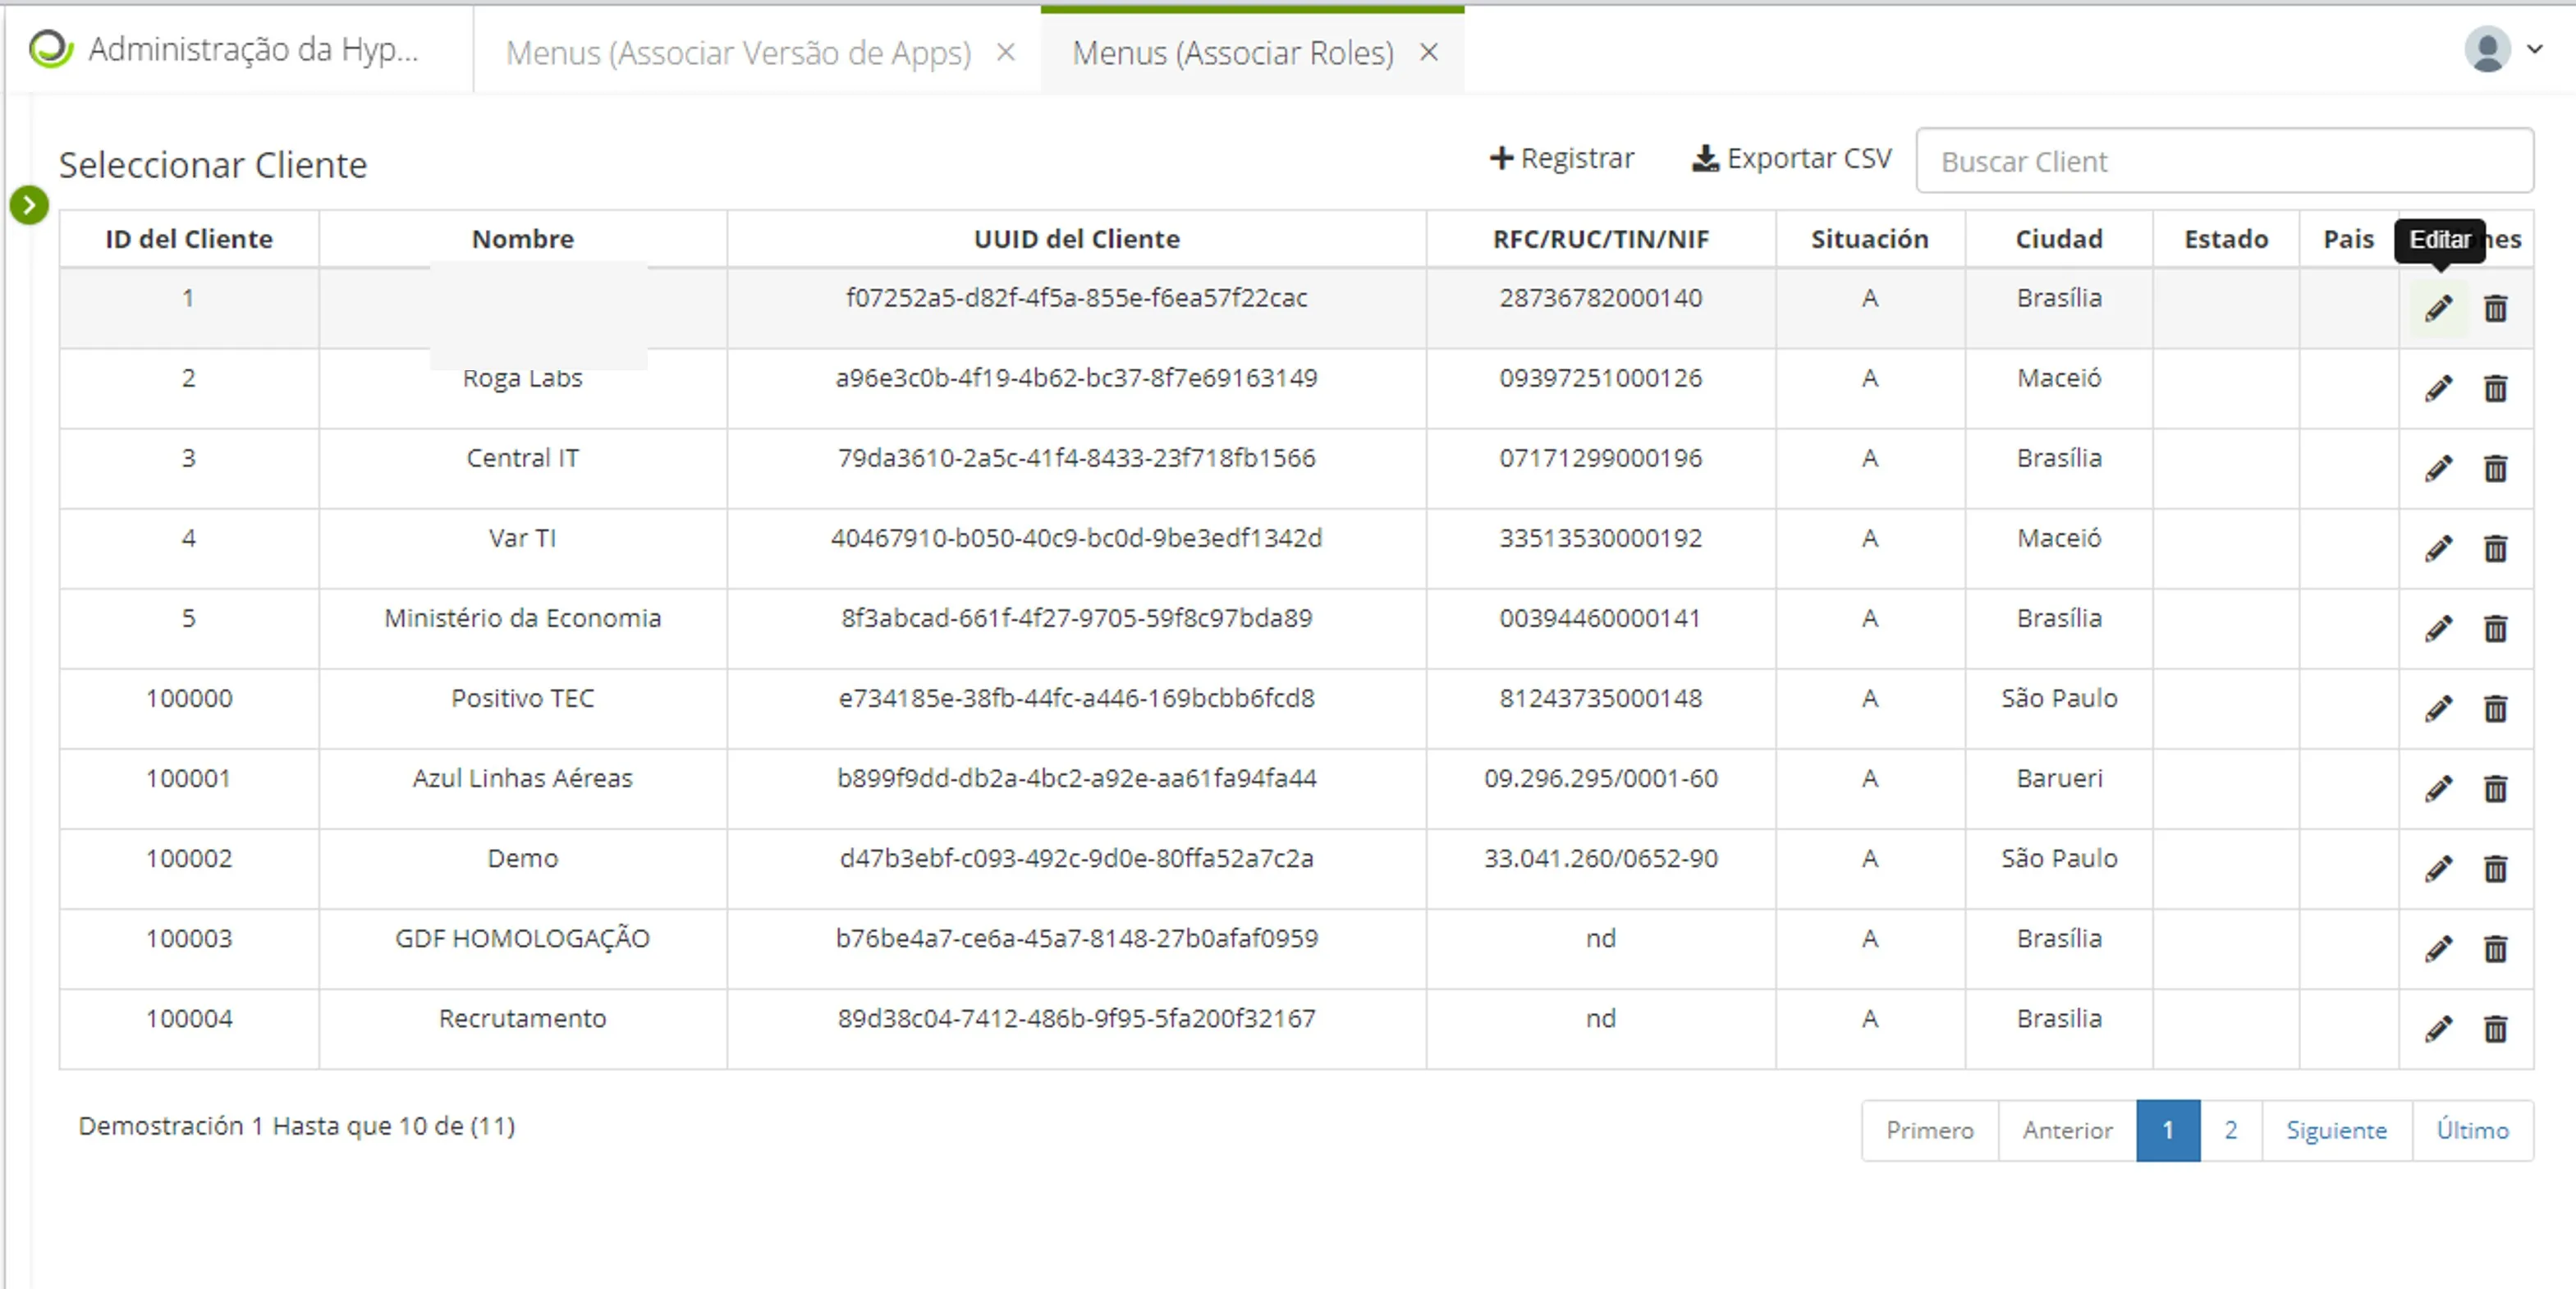Edit the Azul Linhas Aéreas client

point(2438,788)
